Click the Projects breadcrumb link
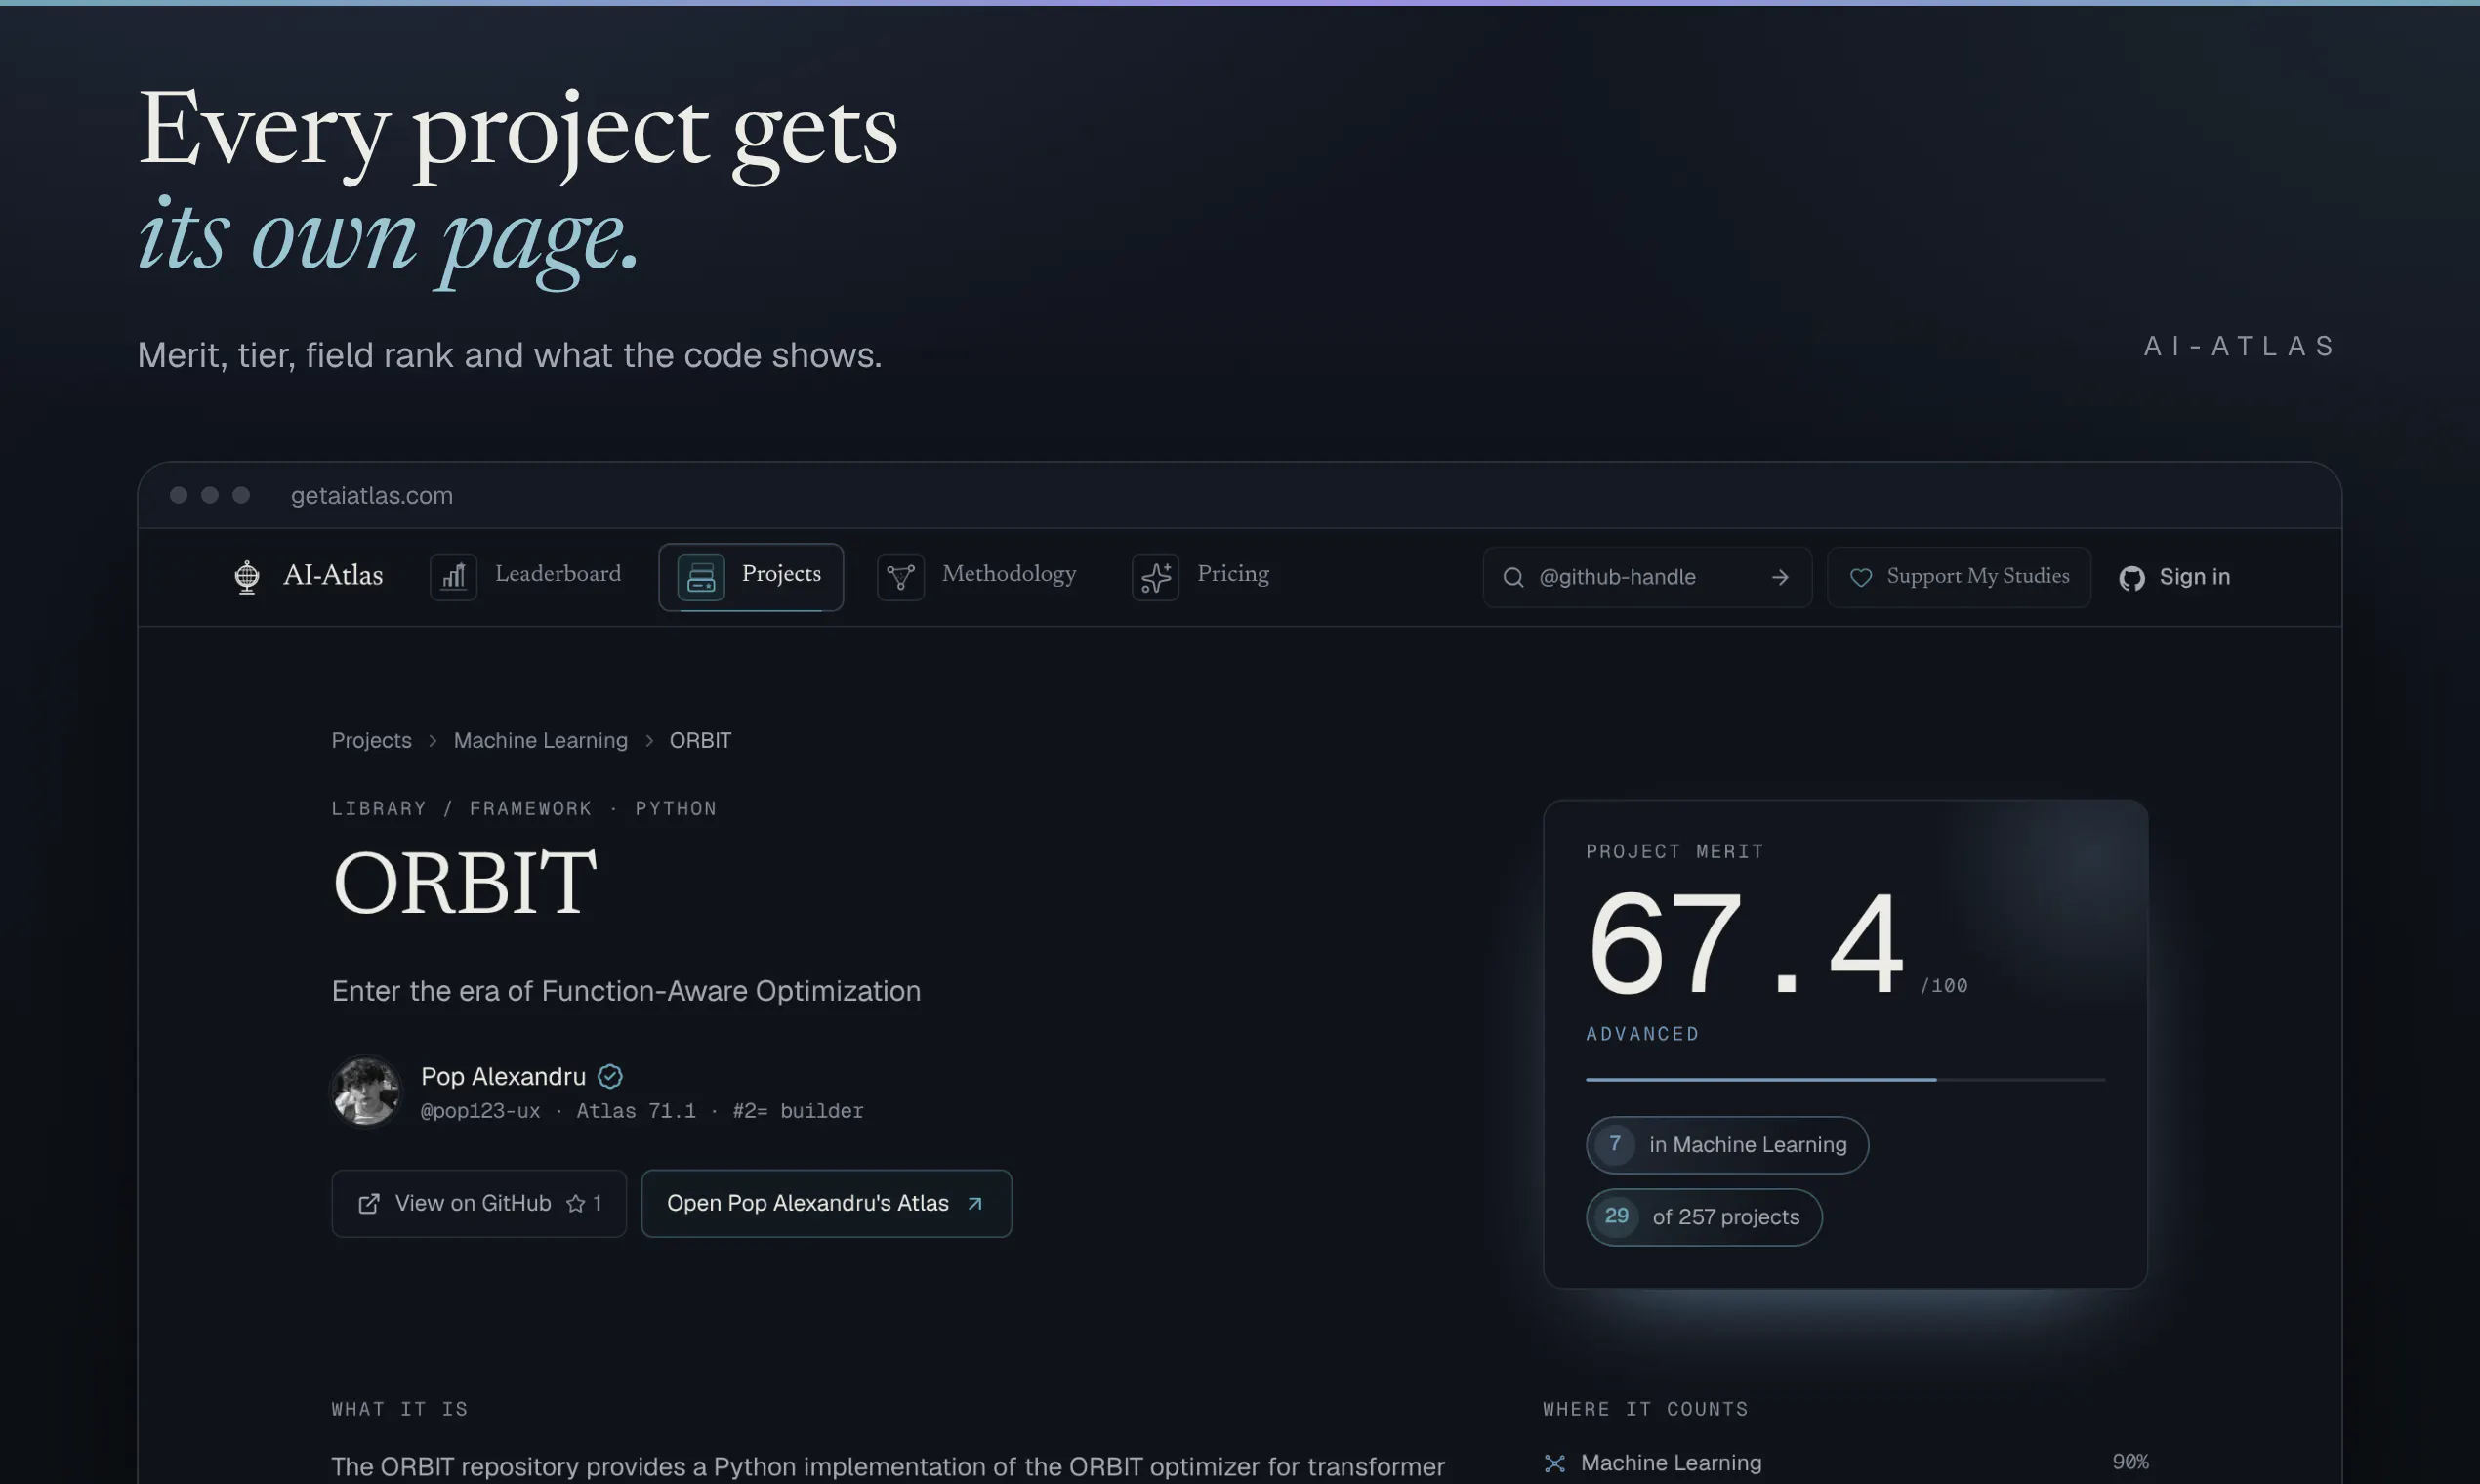Screen dimensions: 2480x1484 (372, 740)
